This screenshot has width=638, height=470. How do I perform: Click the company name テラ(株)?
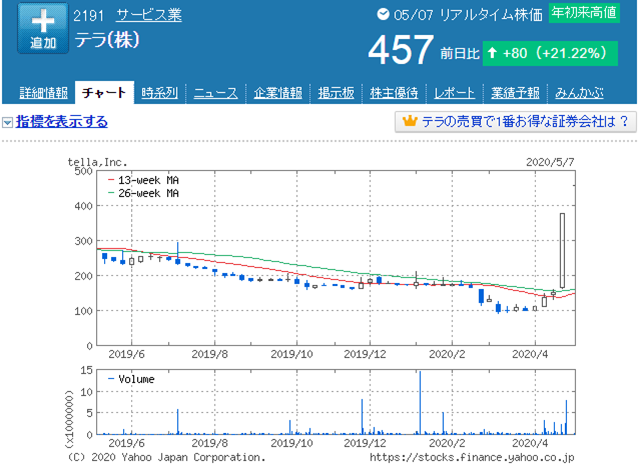(107, 40)
